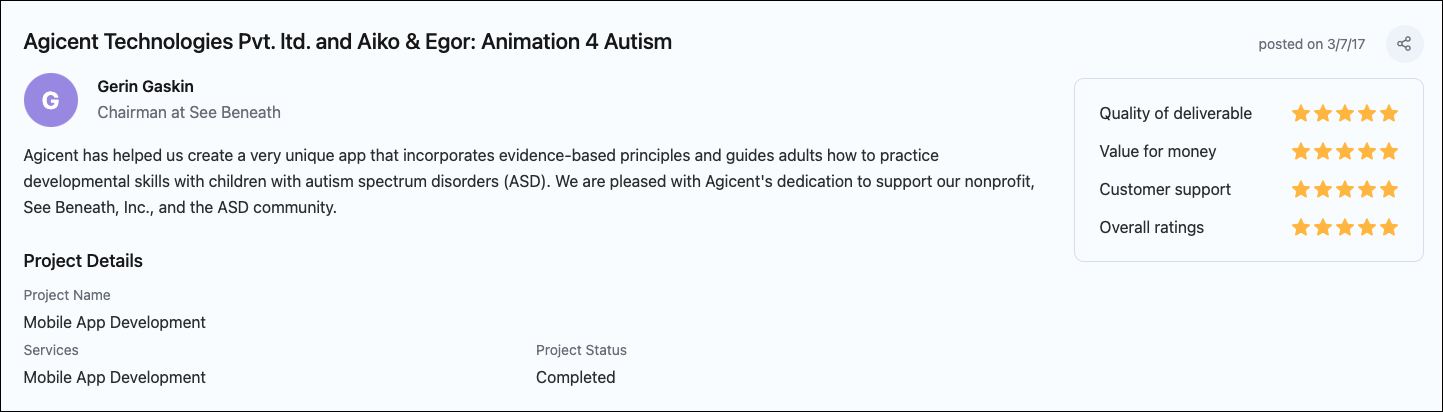Click the posted on 3/7/17 date
The image size is (1443, 412).
pos(1315,44)
